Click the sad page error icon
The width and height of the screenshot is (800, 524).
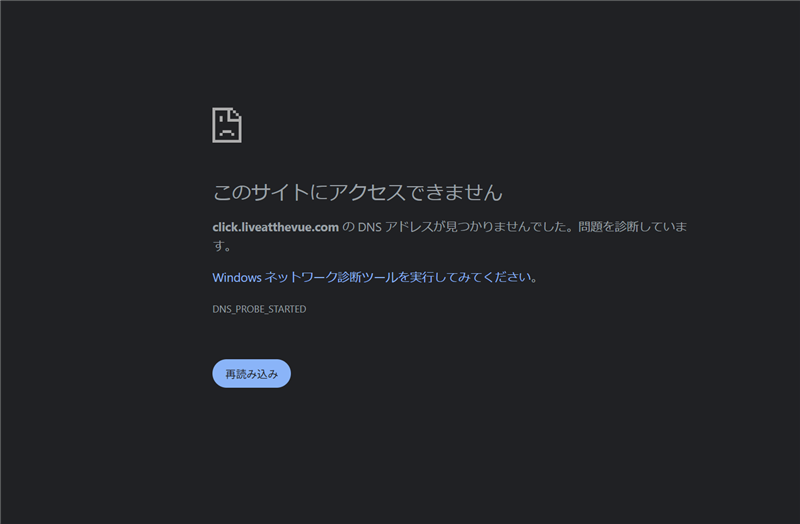point(227,125)
